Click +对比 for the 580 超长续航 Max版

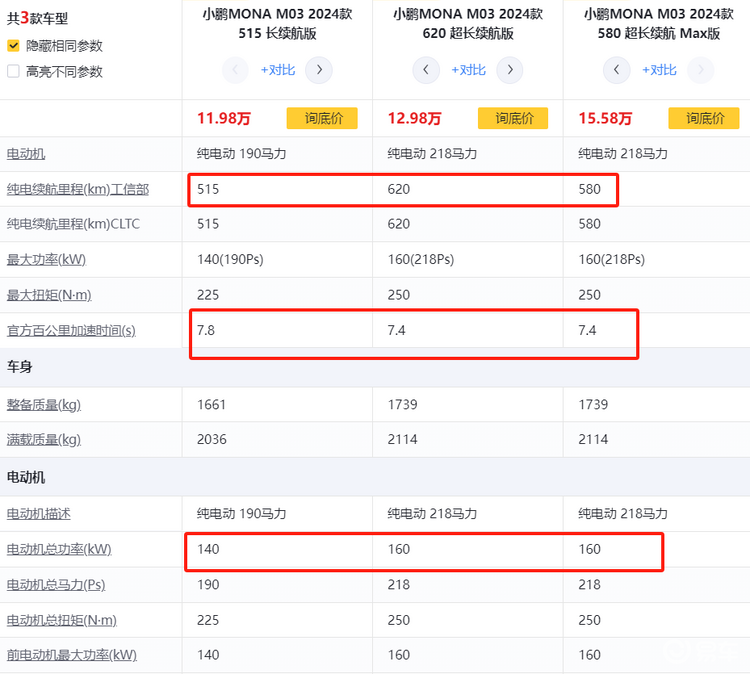click(x=659, y=70)
